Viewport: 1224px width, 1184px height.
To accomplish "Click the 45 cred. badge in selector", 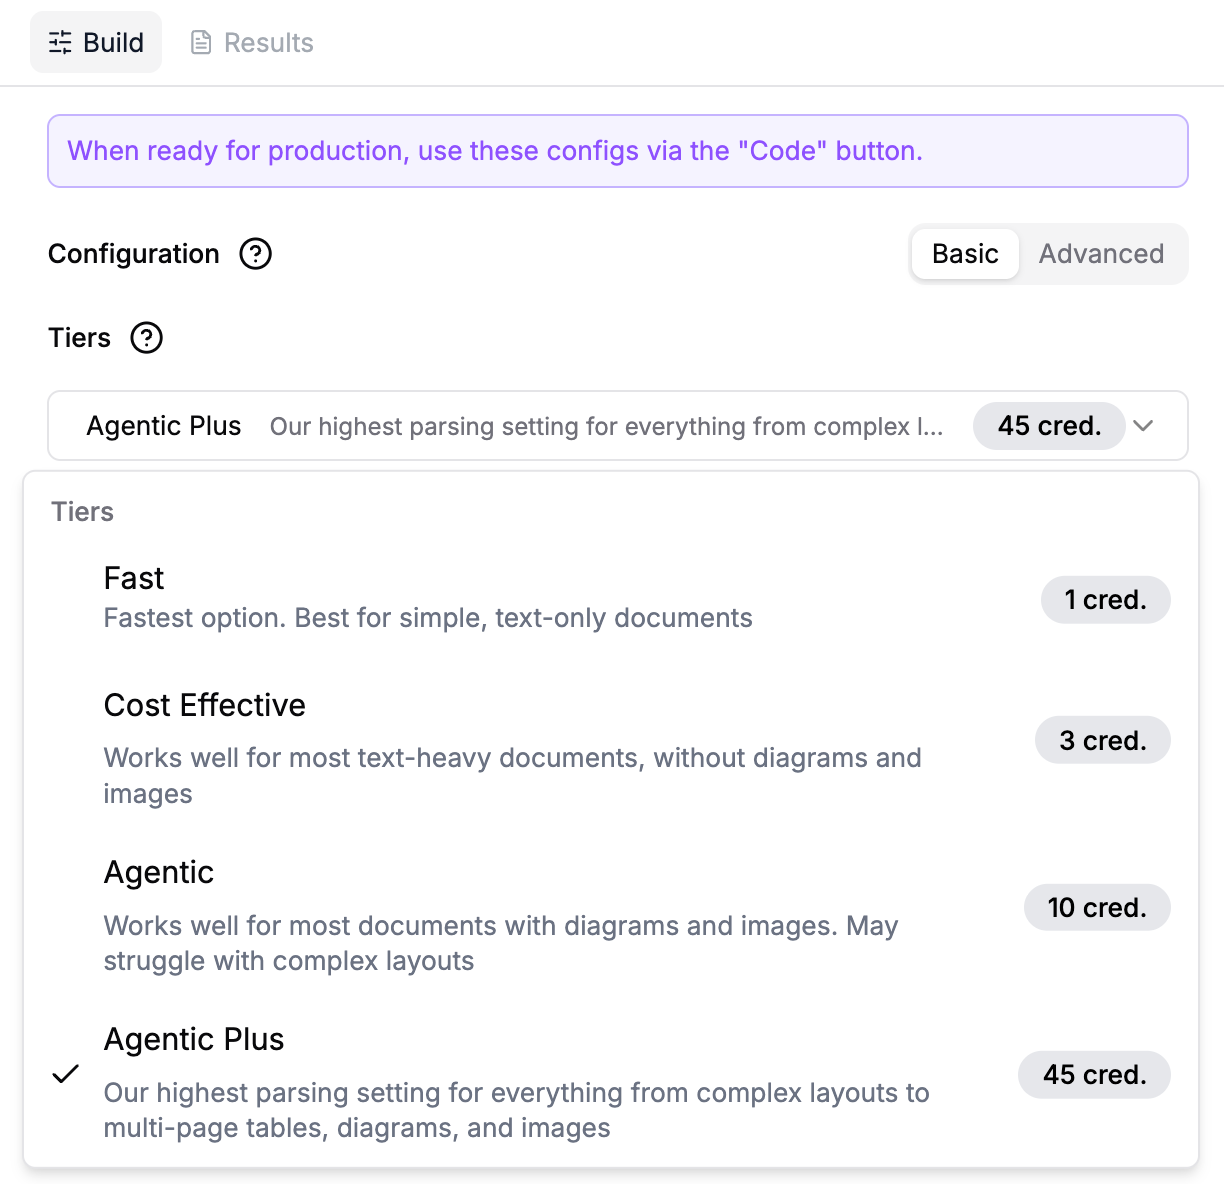I will coord(1049,426).
